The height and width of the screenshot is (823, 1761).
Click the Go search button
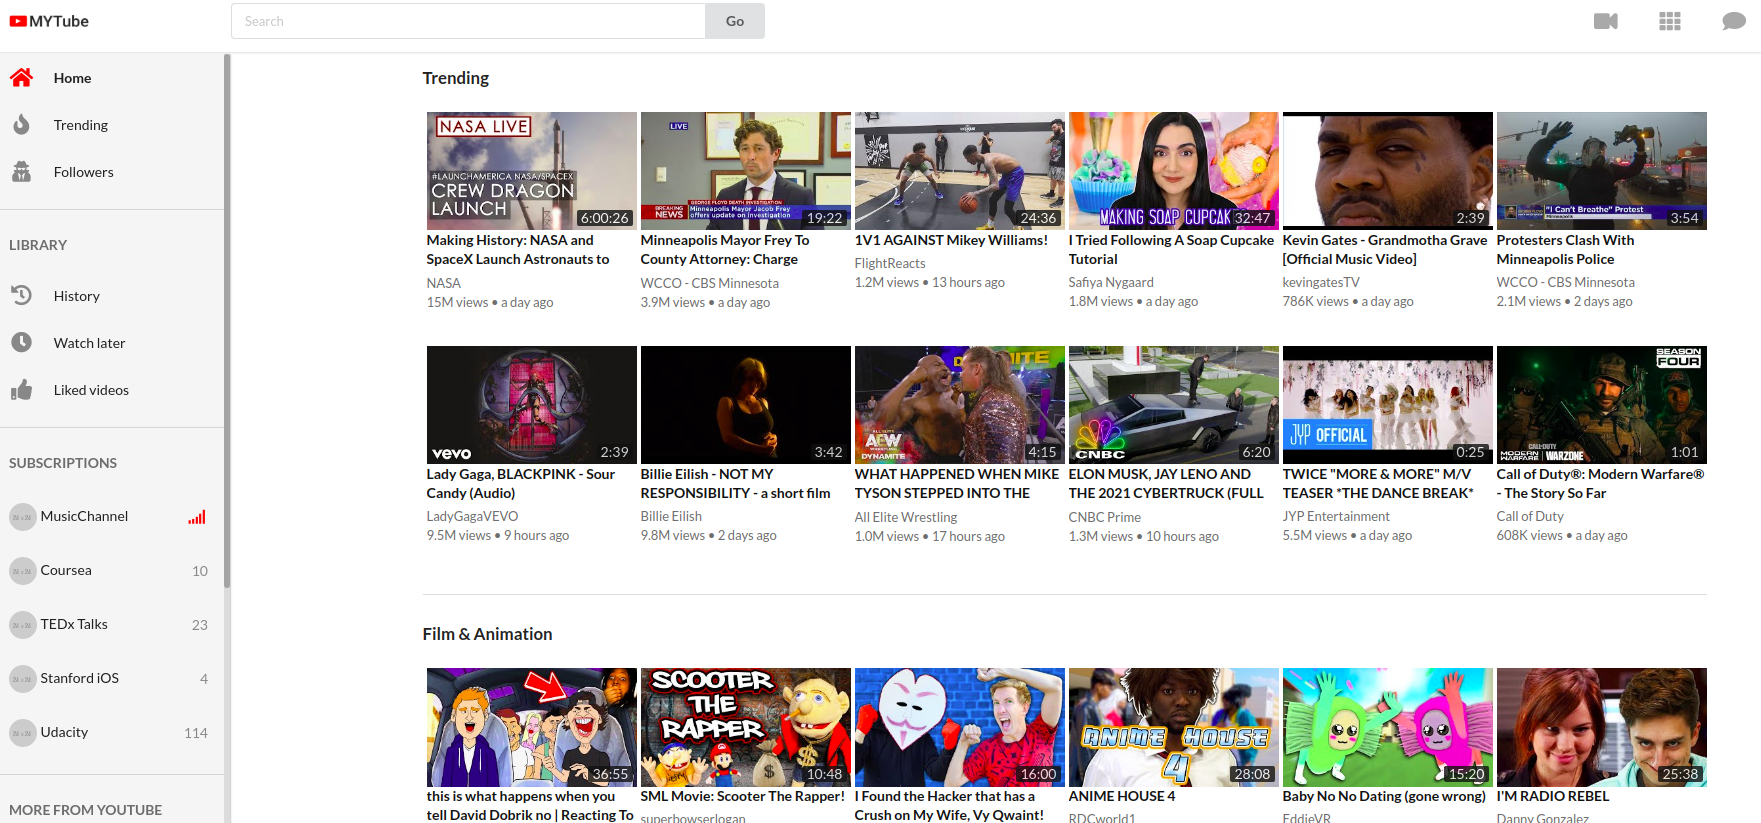735,21
